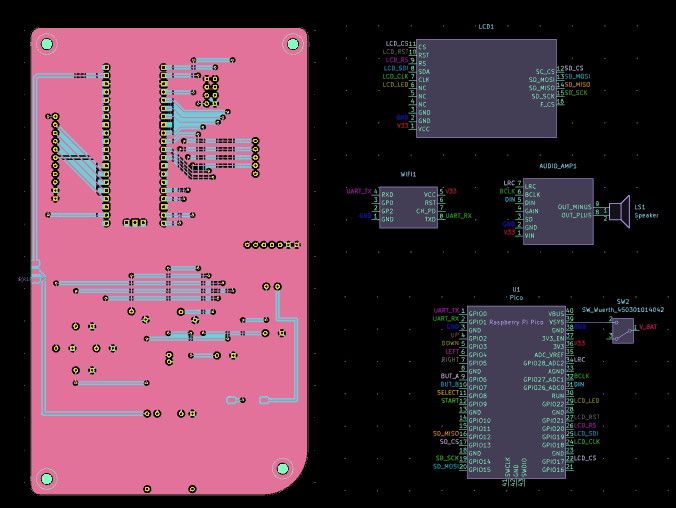Click the UP label at Pico pin 4
This screenshot has width=676, height=508.
[455, 335]
